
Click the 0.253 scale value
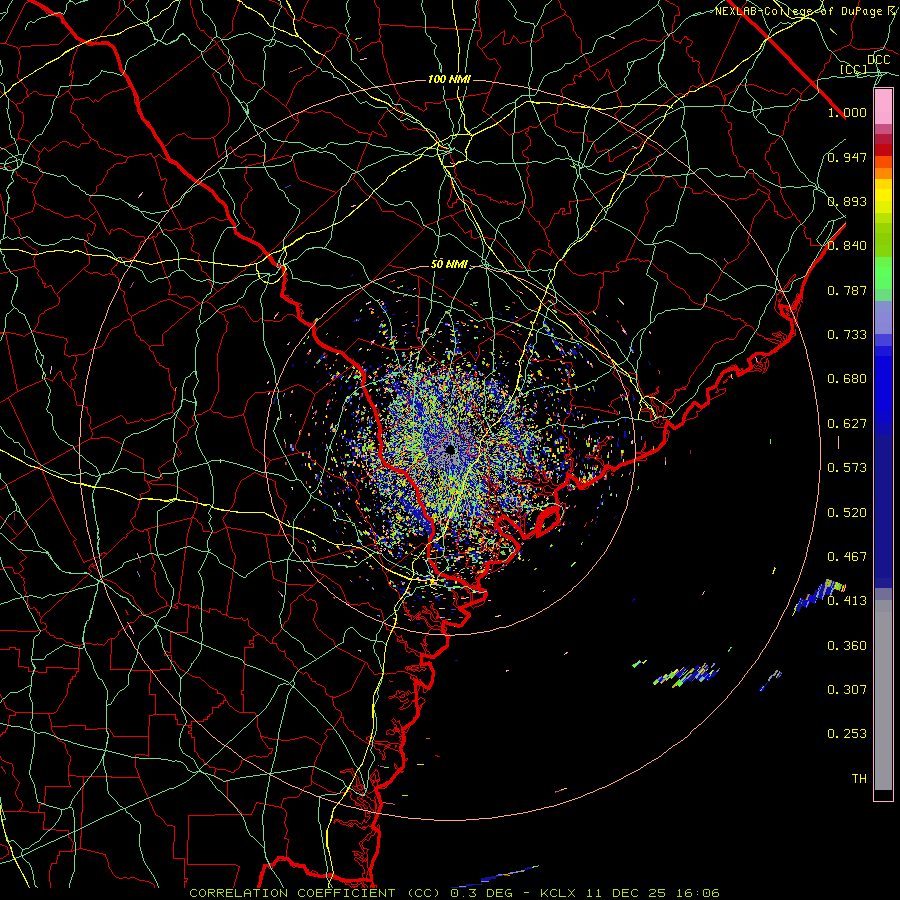point(847,734)
